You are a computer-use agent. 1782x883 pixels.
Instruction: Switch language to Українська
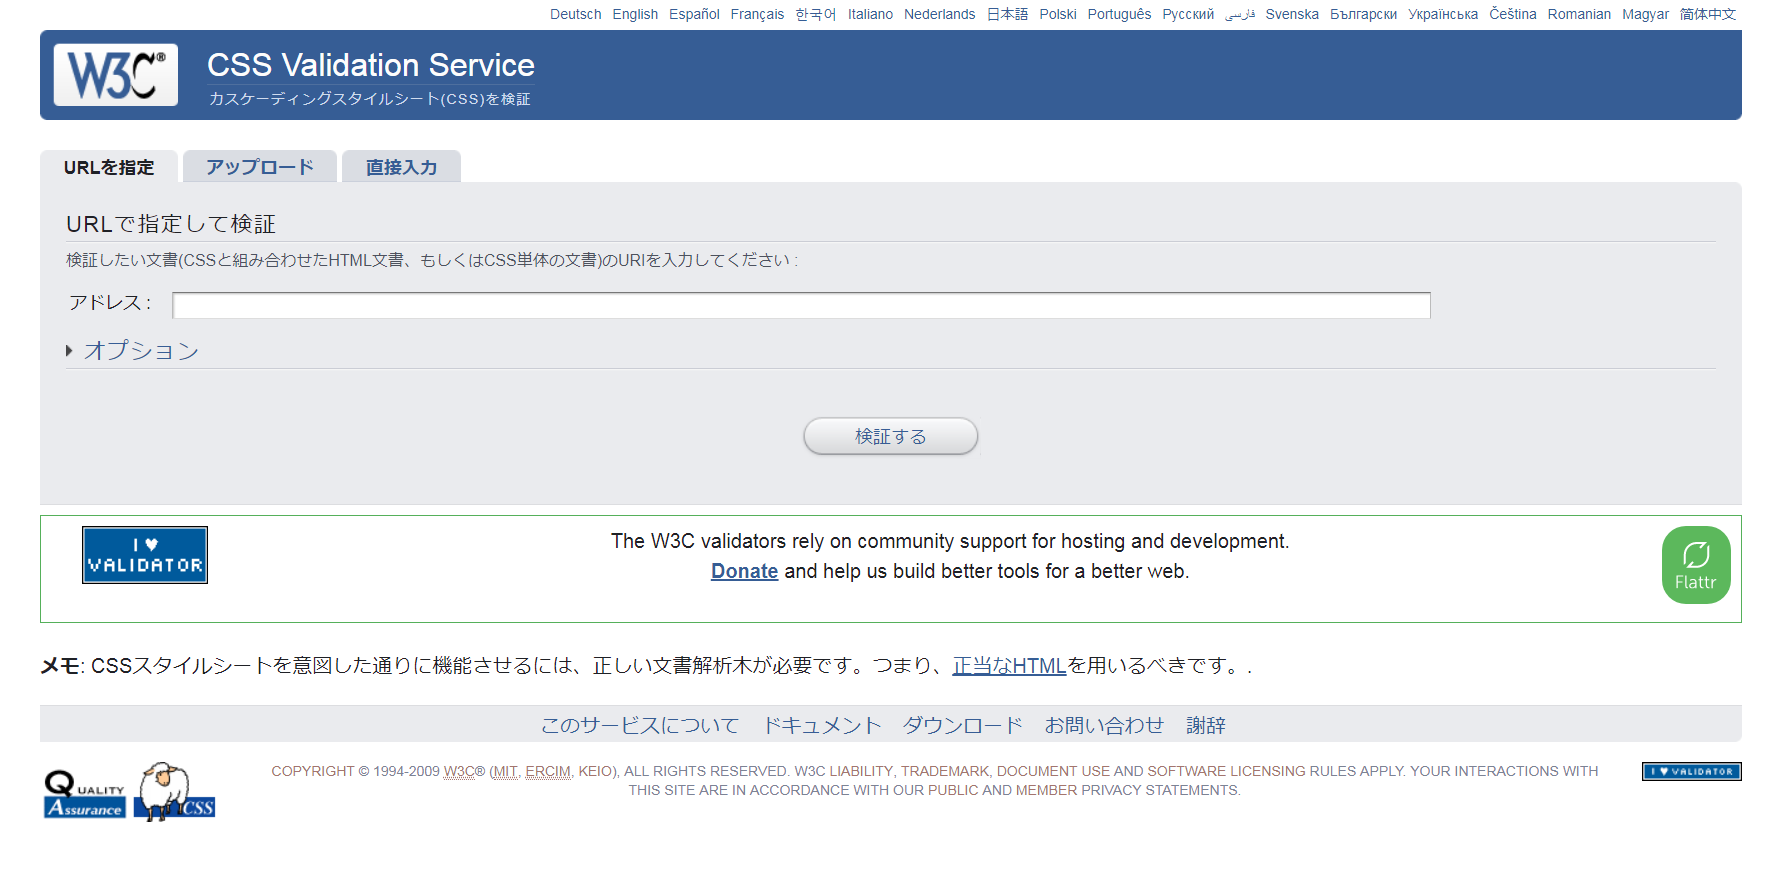click(1443, 14)
